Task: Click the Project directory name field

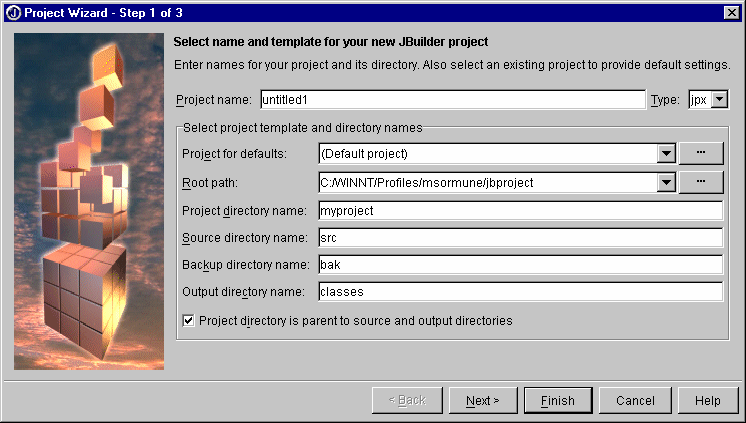Action: point(520,211)
